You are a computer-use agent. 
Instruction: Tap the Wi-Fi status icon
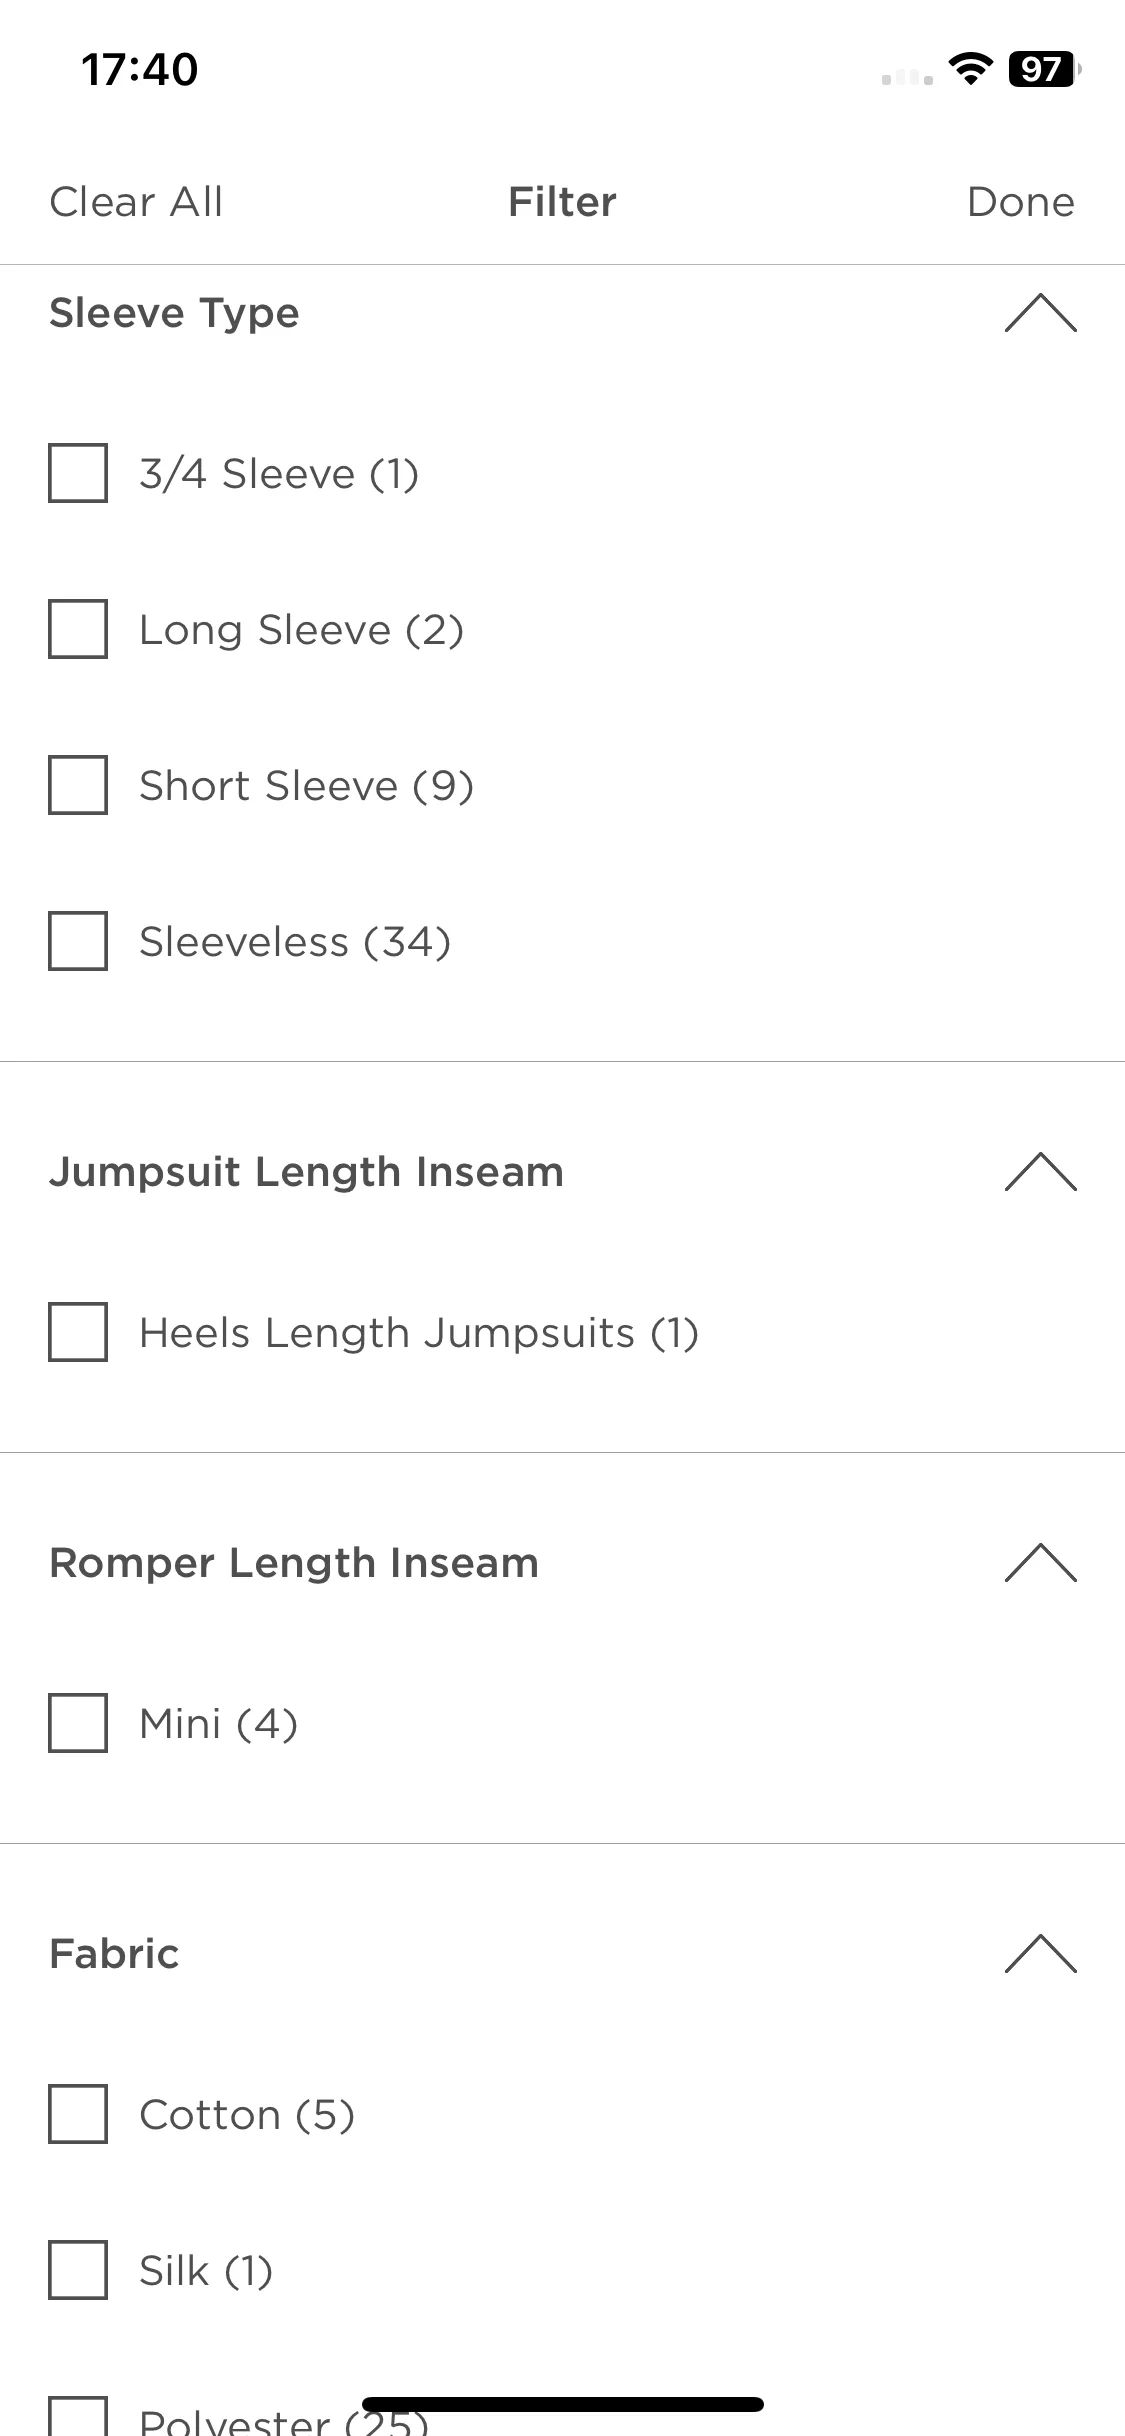click(970, 69)
